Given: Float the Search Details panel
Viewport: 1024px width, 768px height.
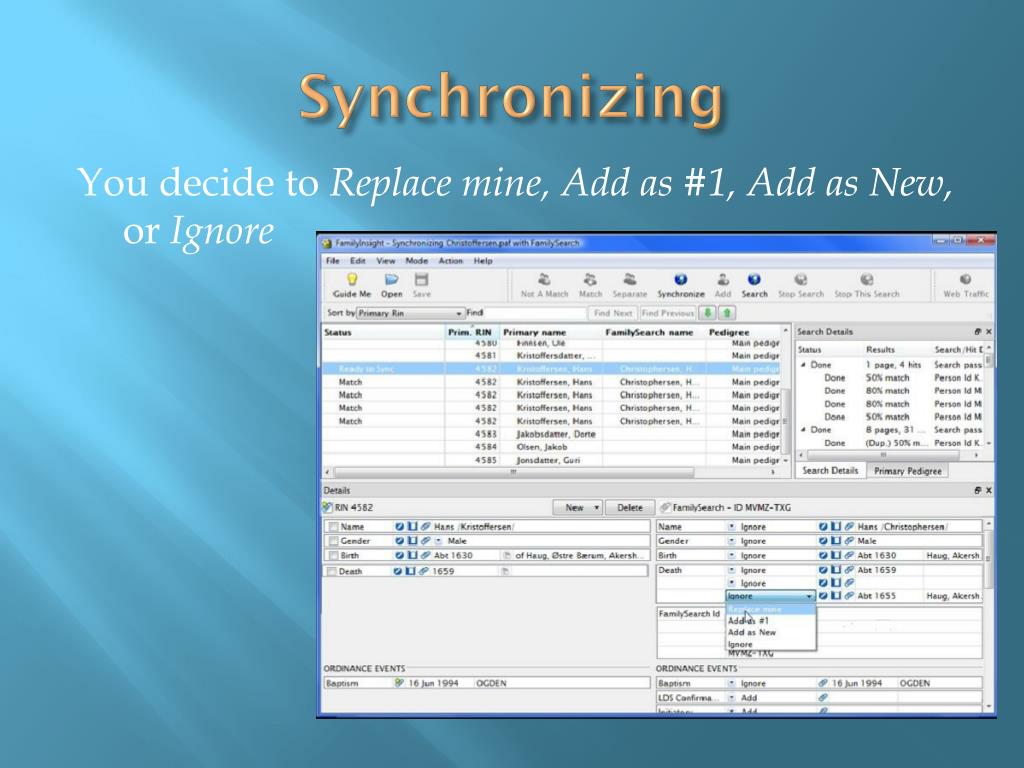Looking at the screenshot, I should click(978, 332).
